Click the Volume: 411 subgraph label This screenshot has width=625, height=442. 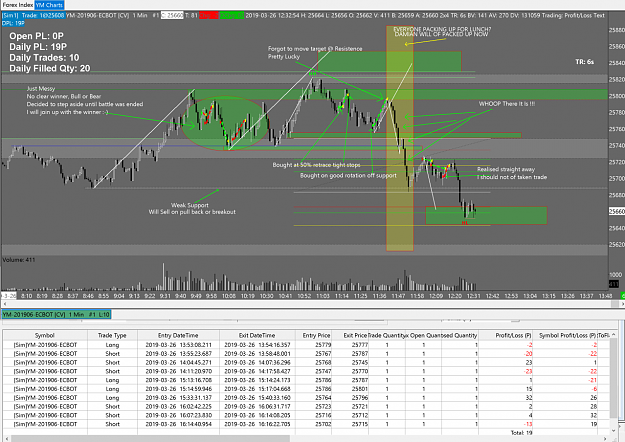[19, 259]
